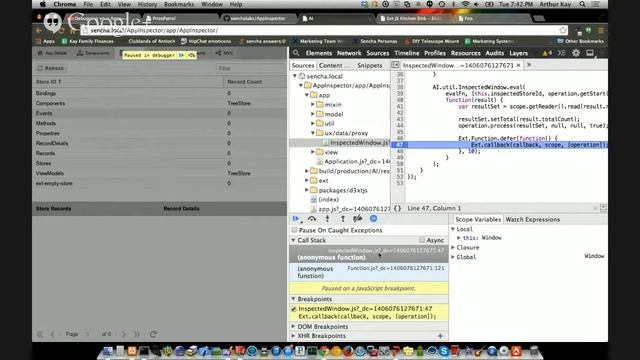
Task: Select the Components store row
Action: tap(160, 103)
